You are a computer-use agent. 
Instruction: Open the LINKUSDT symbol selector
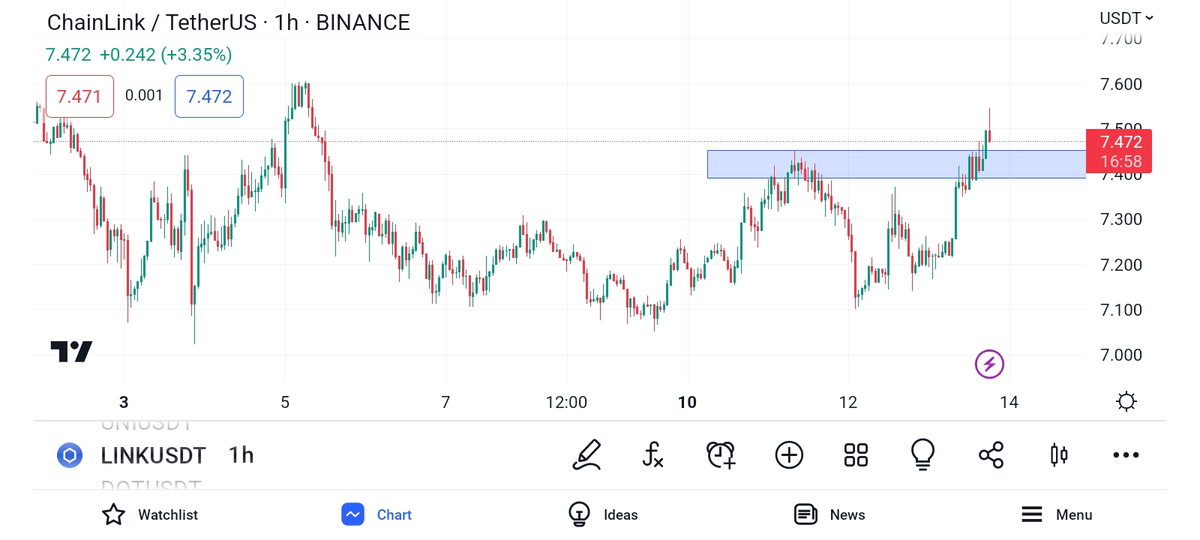tap(153, 455)
